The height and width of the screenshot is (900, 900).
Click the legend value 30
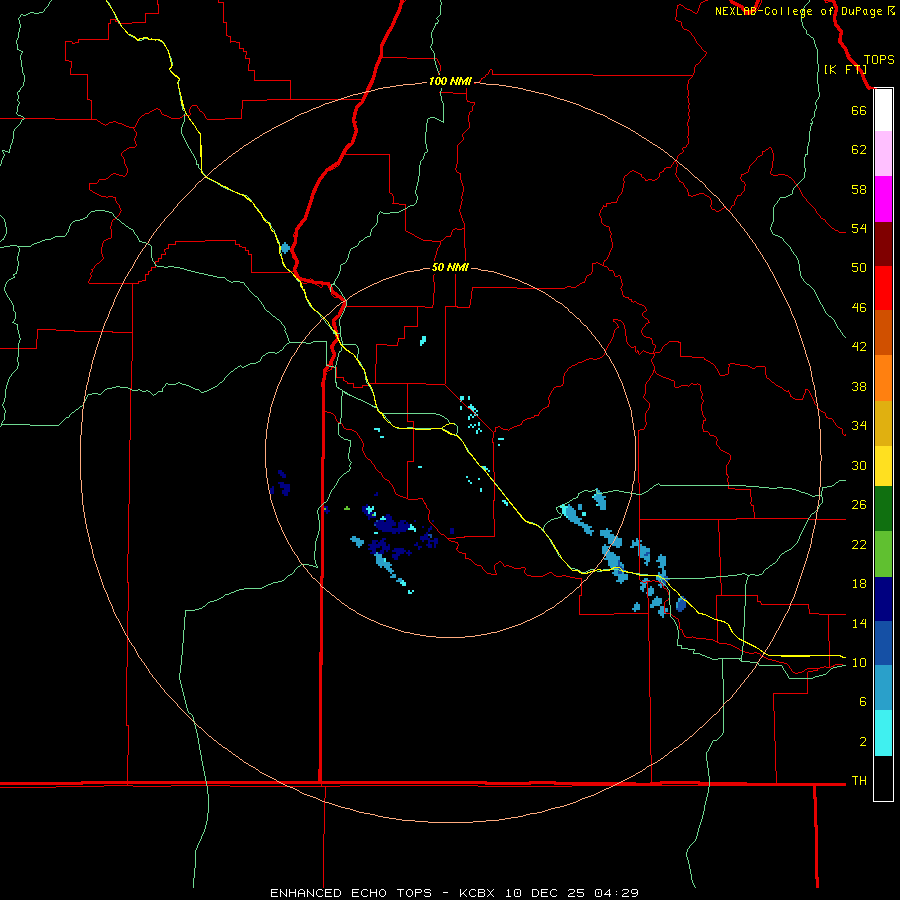point(859,465)
